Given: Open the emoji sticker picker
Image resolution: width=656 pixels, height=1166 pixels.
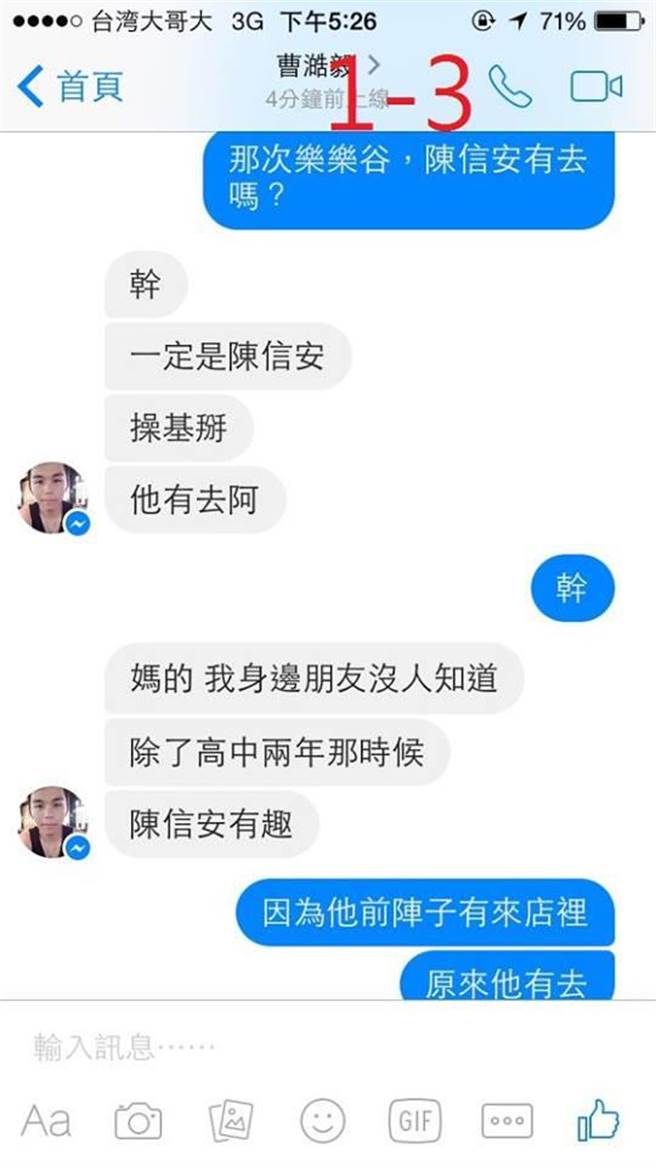Looking at the screenshot, I should coord(323,1121).
